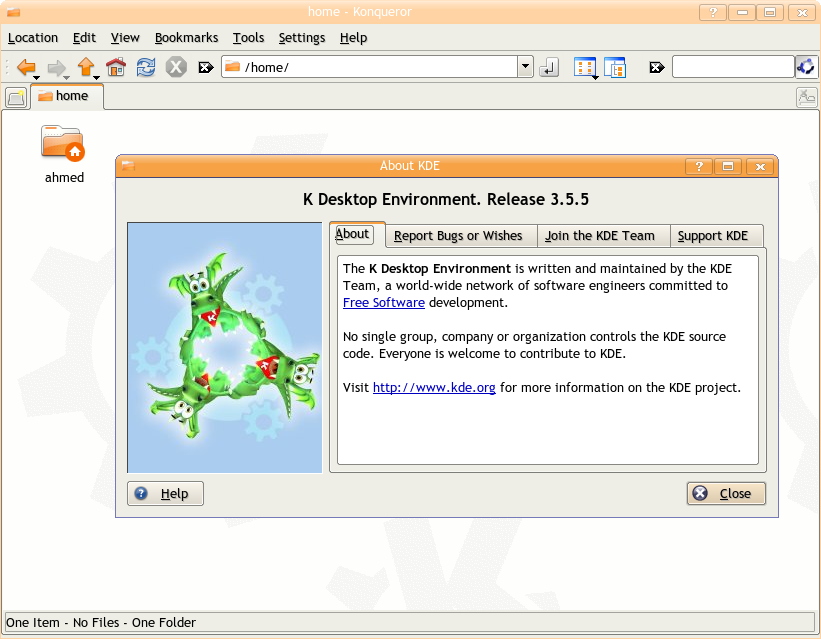Maximize the About KDE dialog
Image resolution: width=821 pixels, height=639 pixels.
[728, 167]
